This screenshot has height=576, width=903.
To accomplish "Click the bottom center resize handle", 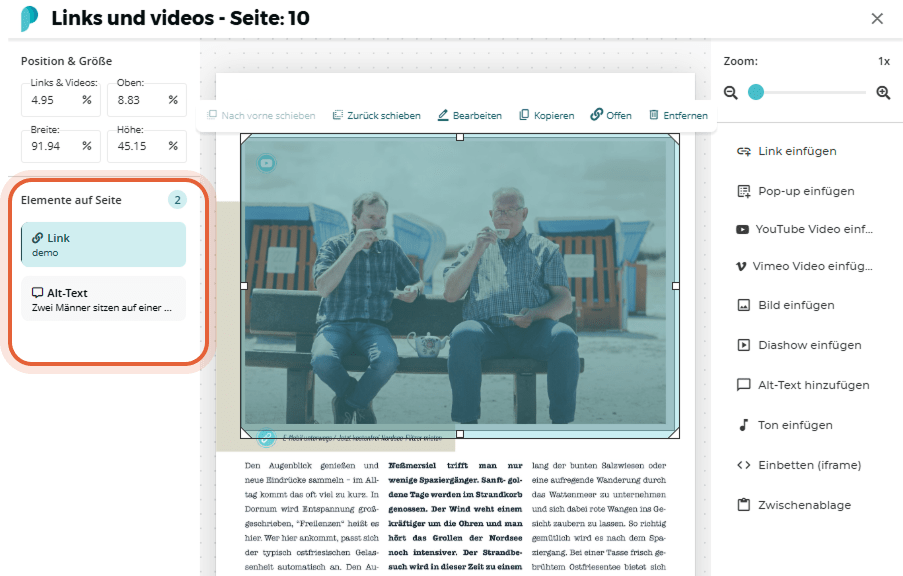I will point(460,434).
